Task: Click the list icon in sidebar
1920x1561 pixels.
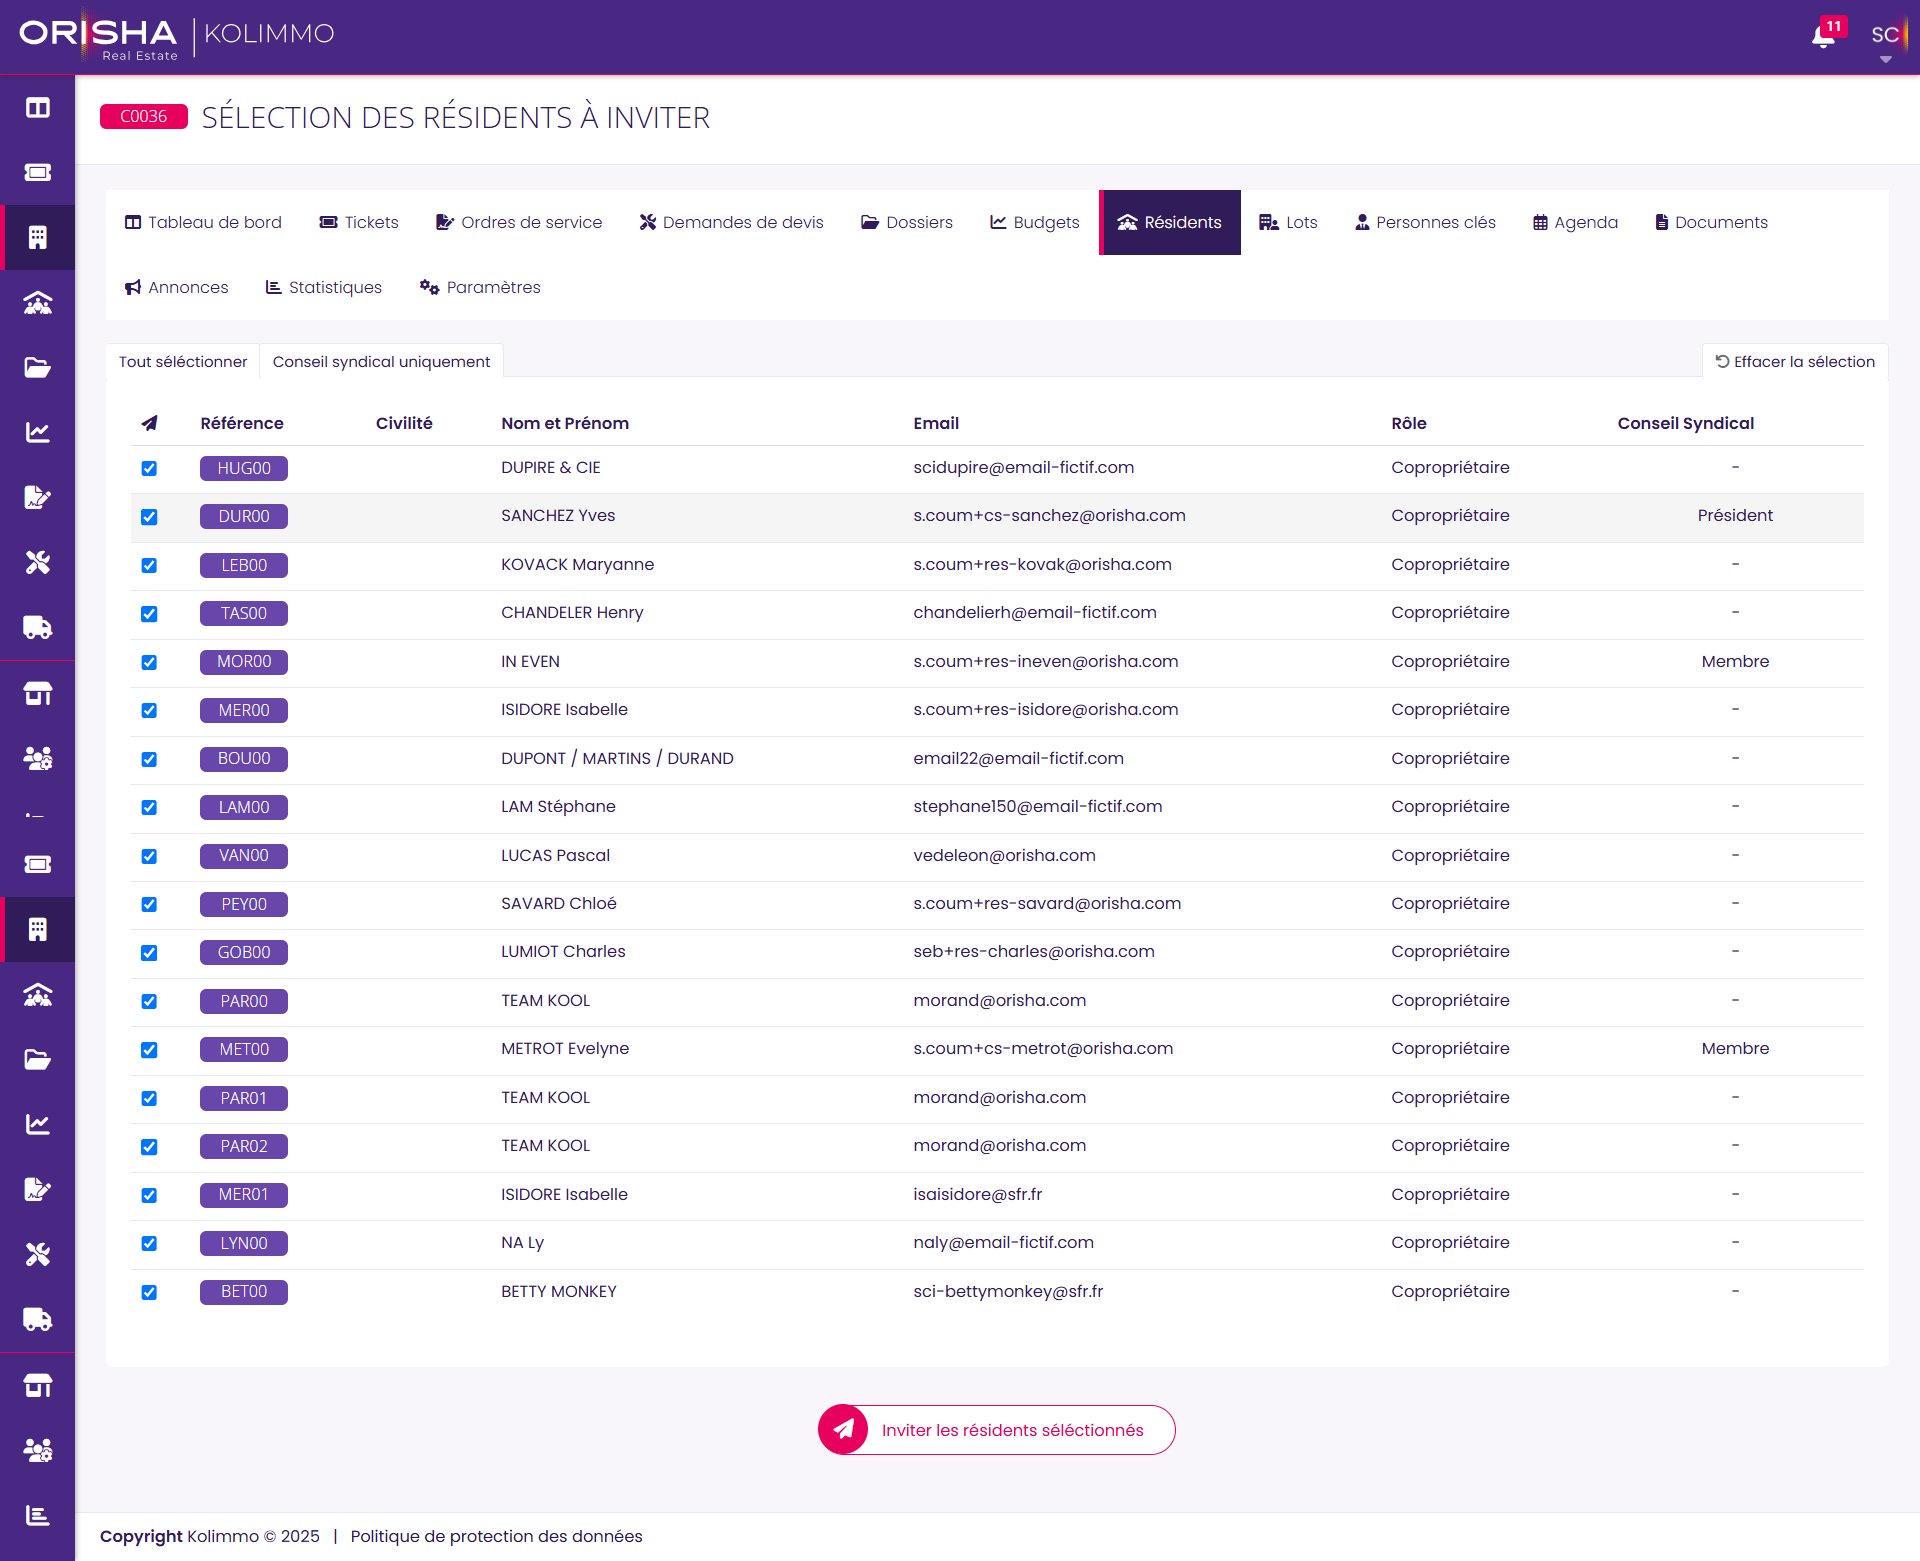Action: [37, 816]
